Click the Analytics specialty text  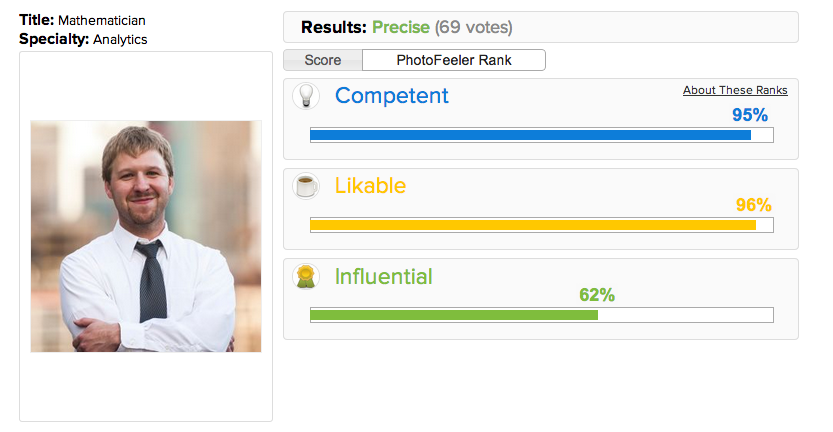120,39
